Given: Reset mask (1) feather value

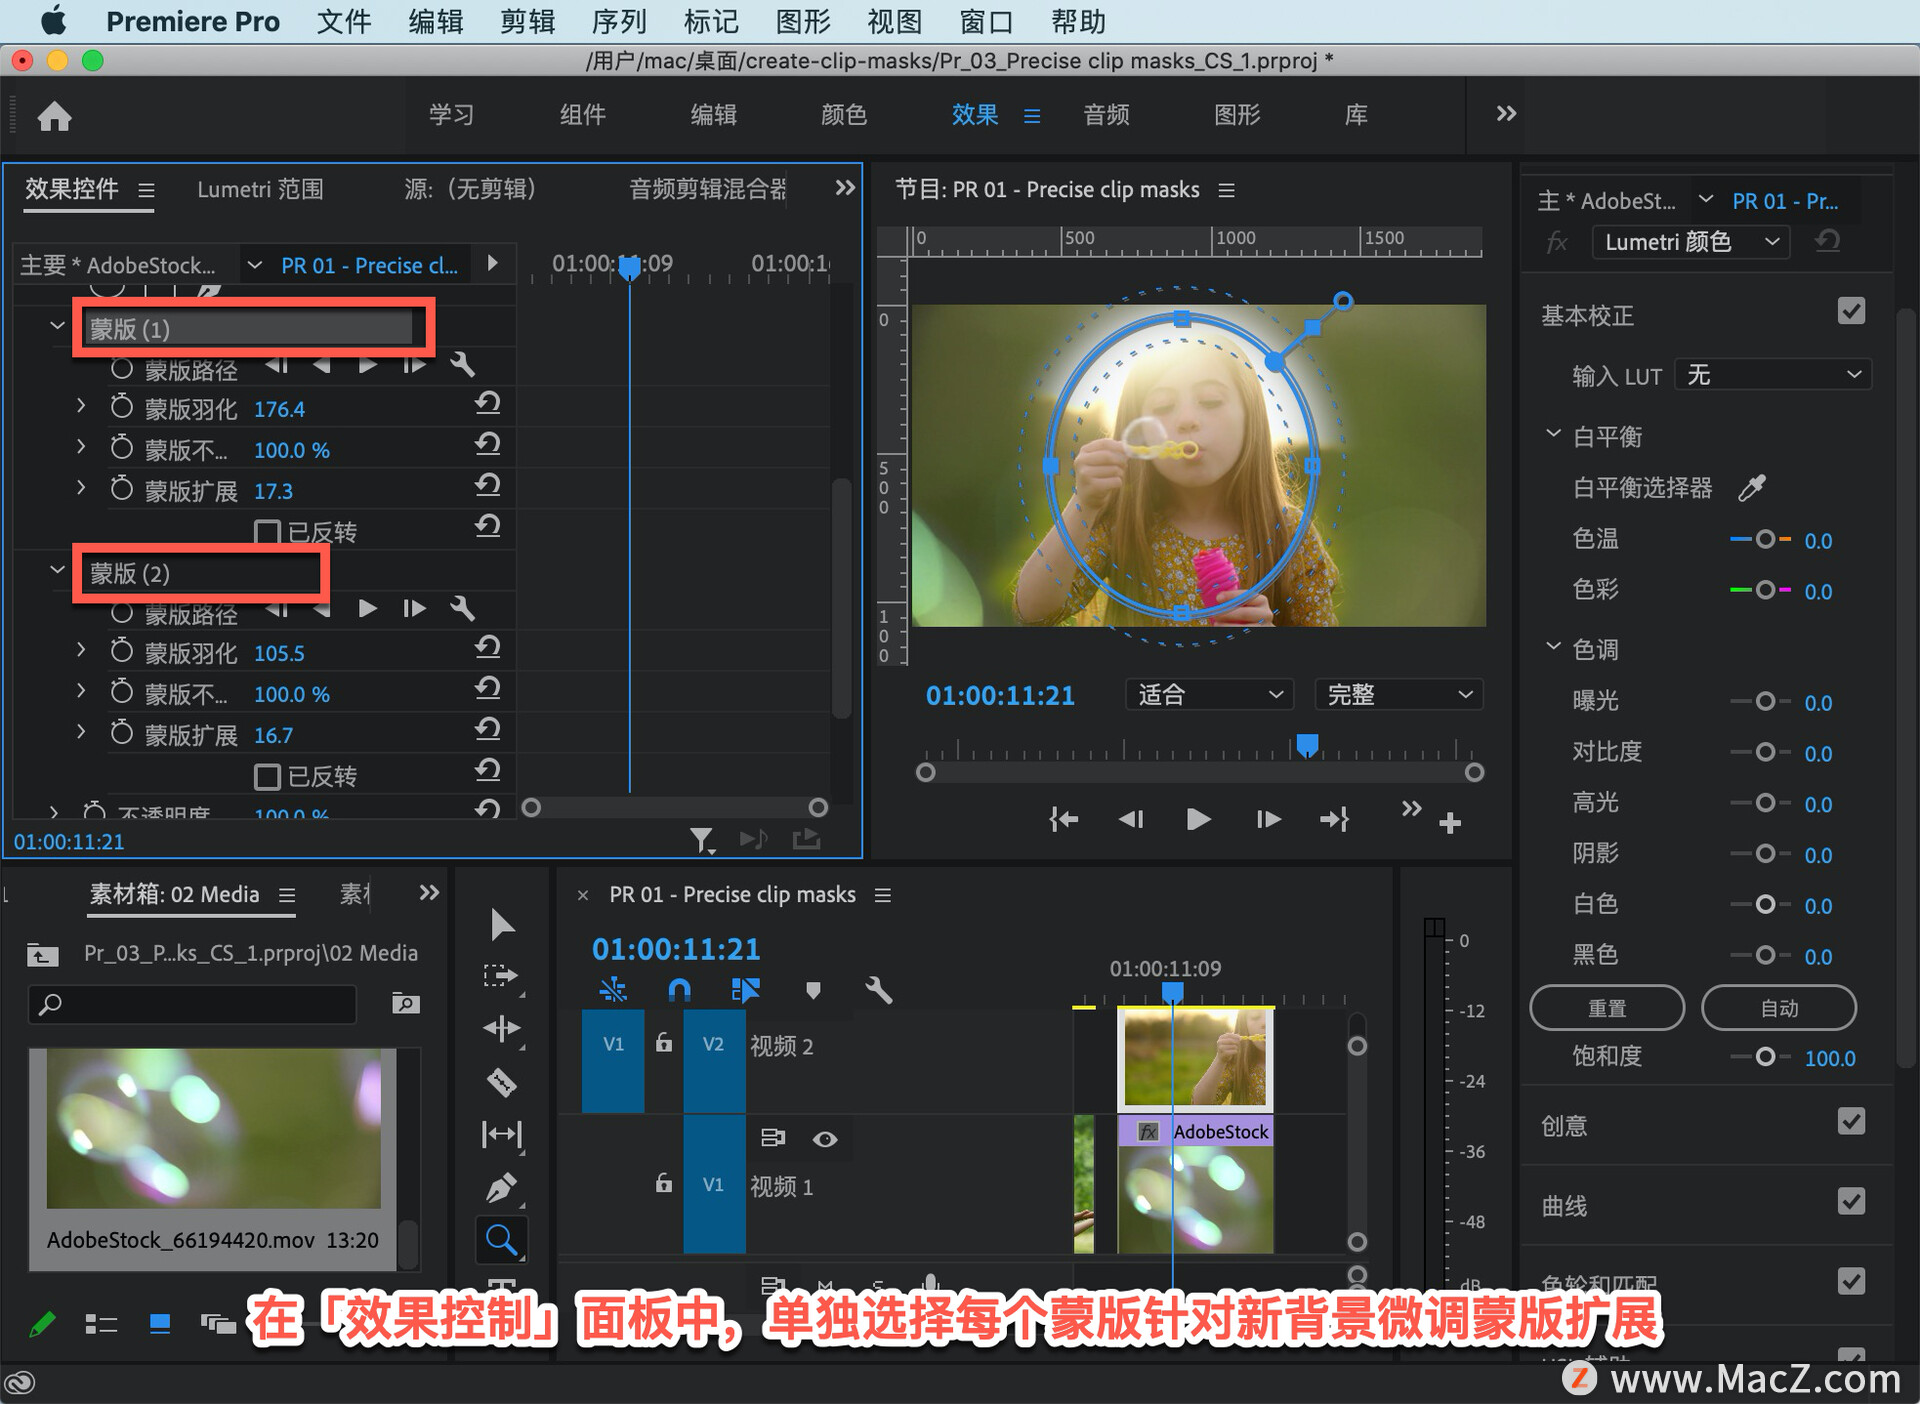Looking at the screenshot, I should point(487,404).
